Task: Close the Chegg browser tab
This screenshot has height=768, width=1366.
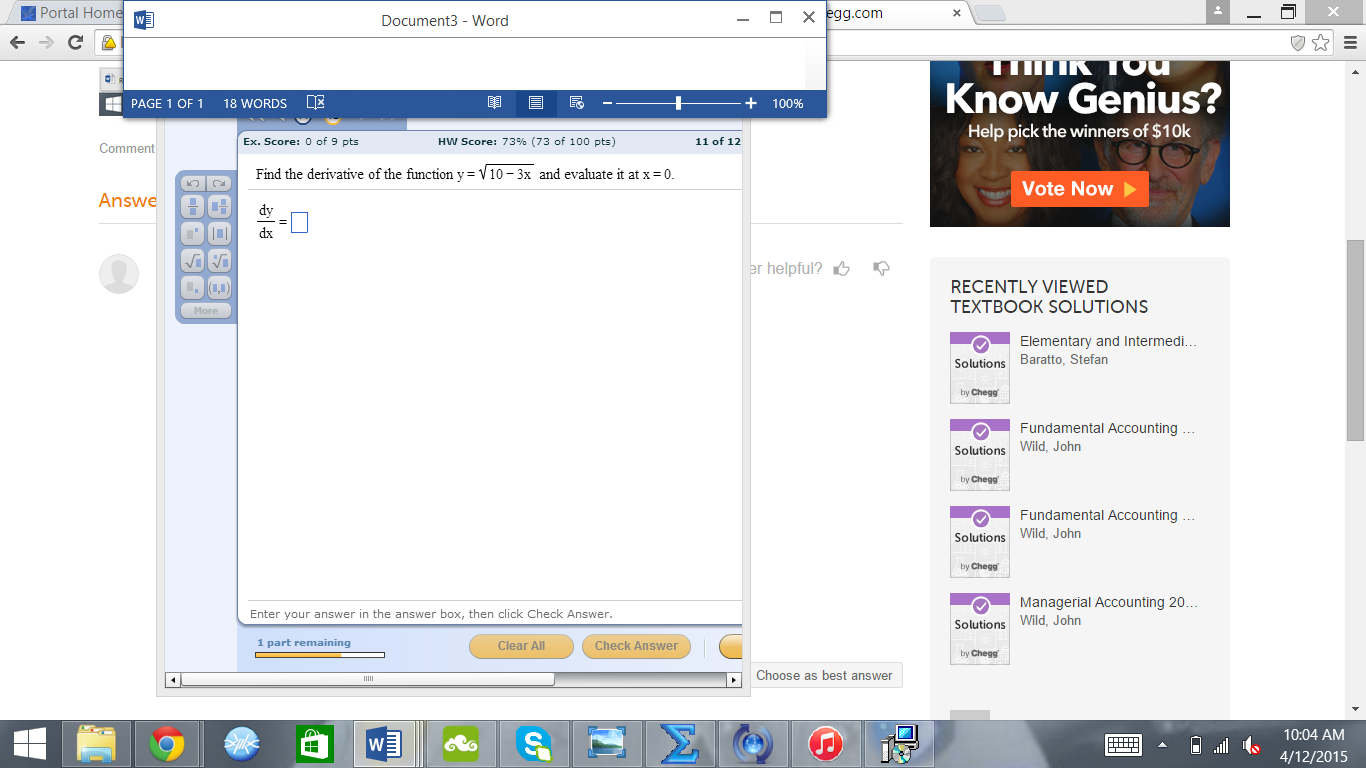Action: [957, 14]
